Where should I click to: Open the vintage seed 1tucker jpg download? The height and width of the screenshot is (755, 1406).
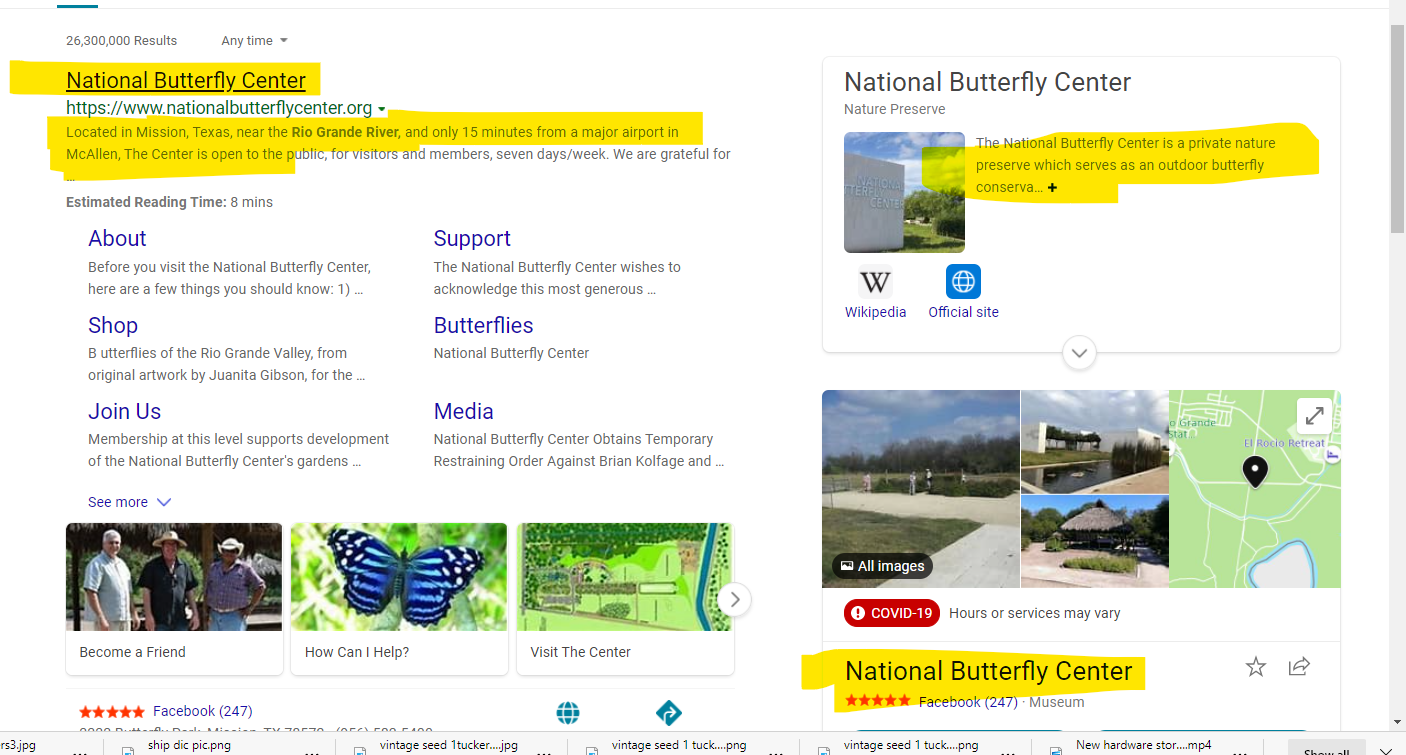(x=449, y=745)
